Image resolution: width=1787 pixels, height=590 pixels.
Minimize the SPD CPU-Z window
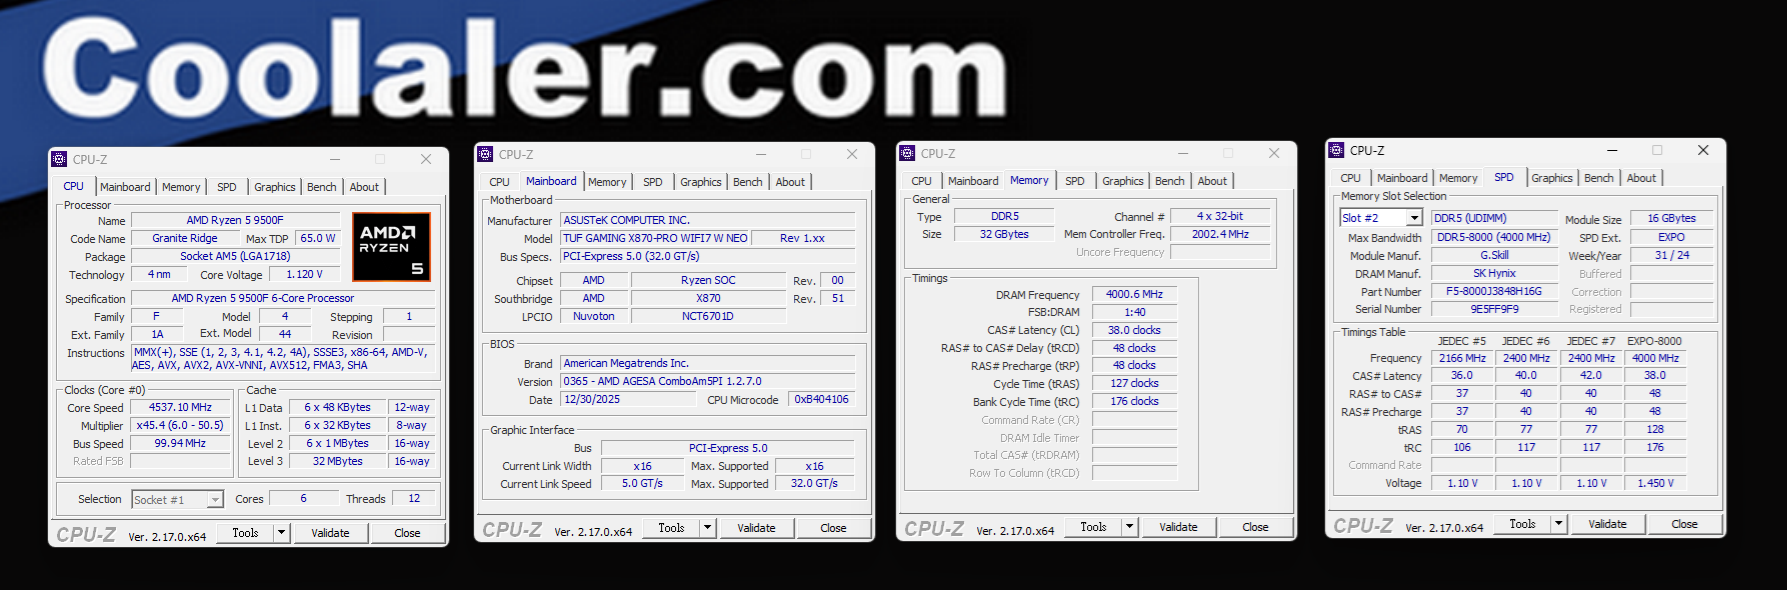1611,150
